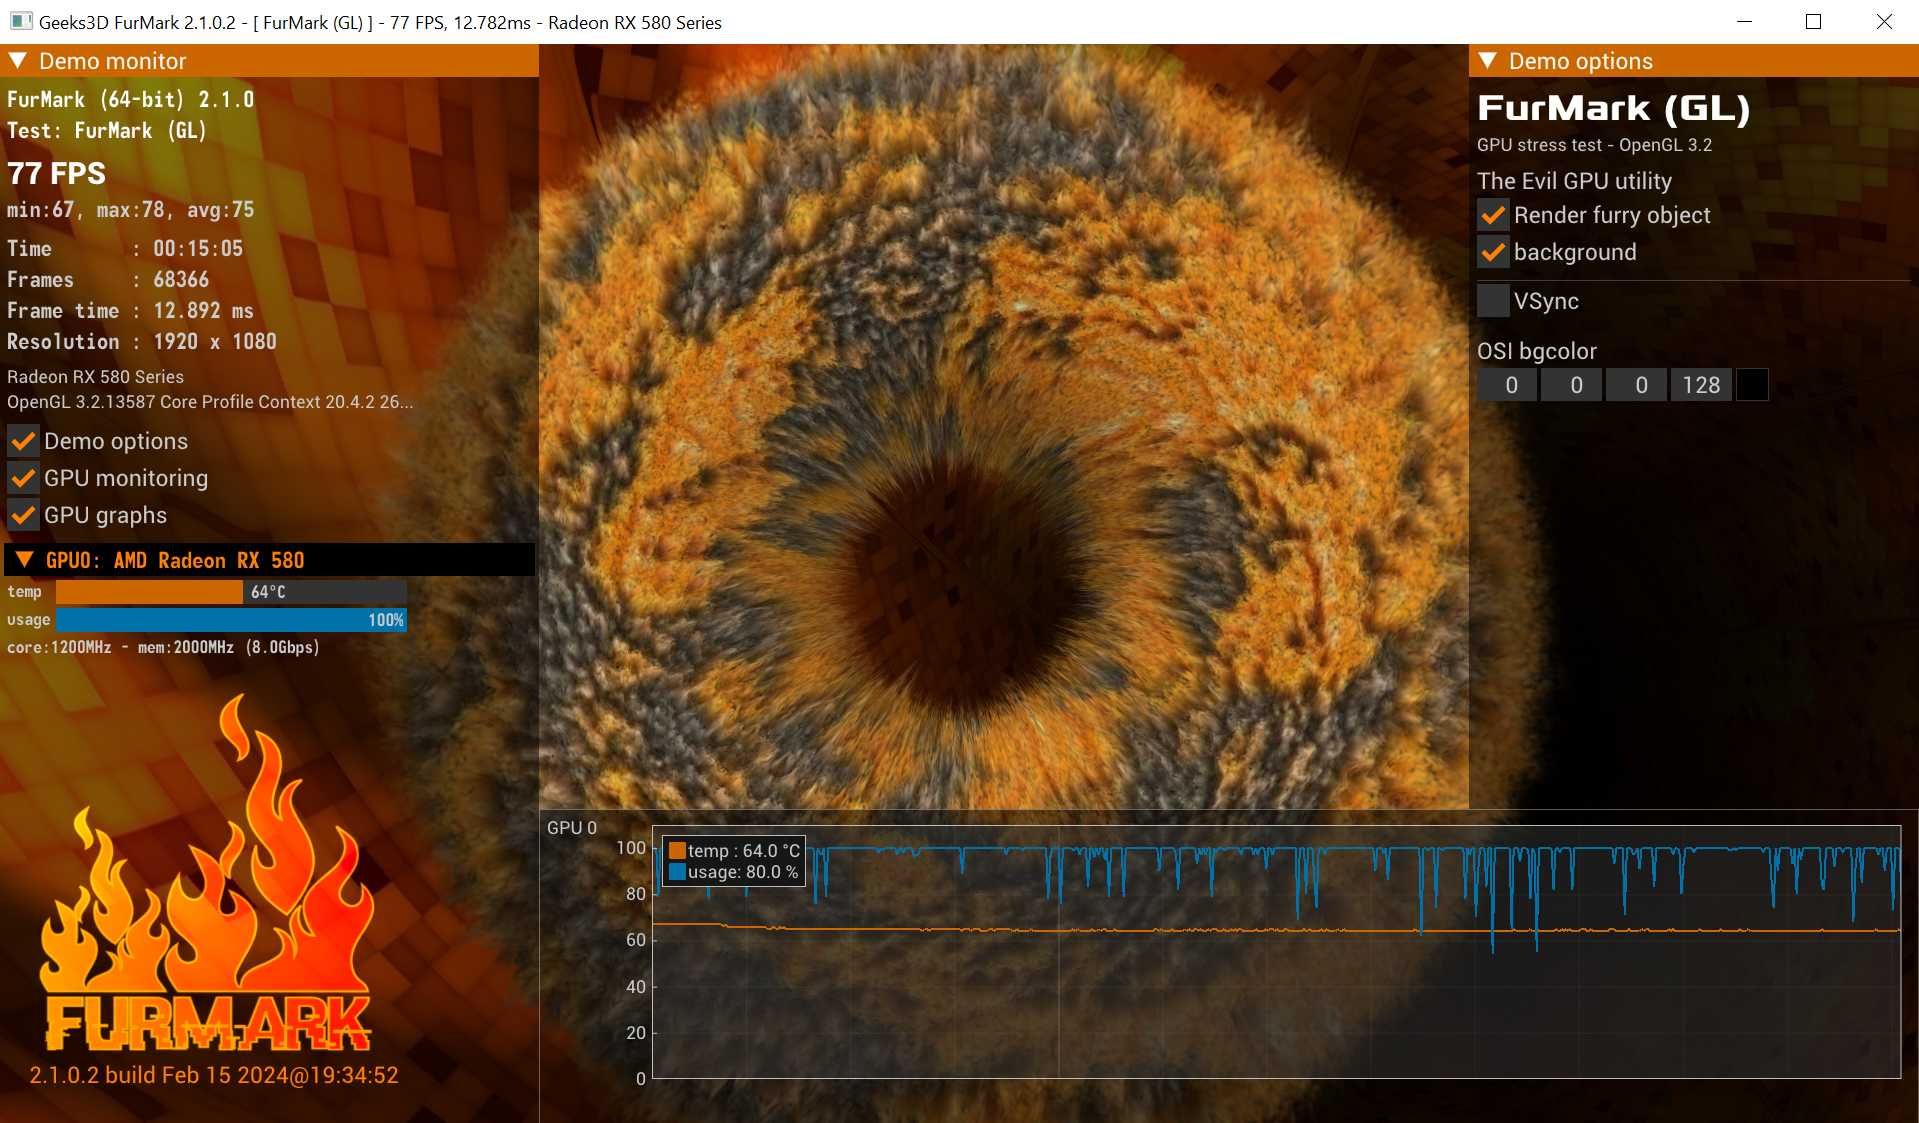Maximize the FurMark window
The width and height of the screenshot is (1919, 1123).
(x=1813, y=21)
